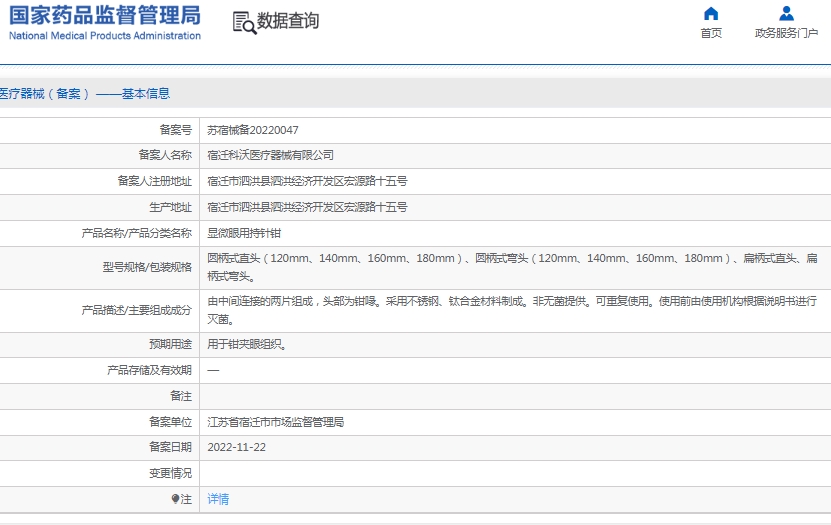831x525 pixels.
Task: Select the intended use 用于钳夹眼组织。
Action: tap(247, 344)
